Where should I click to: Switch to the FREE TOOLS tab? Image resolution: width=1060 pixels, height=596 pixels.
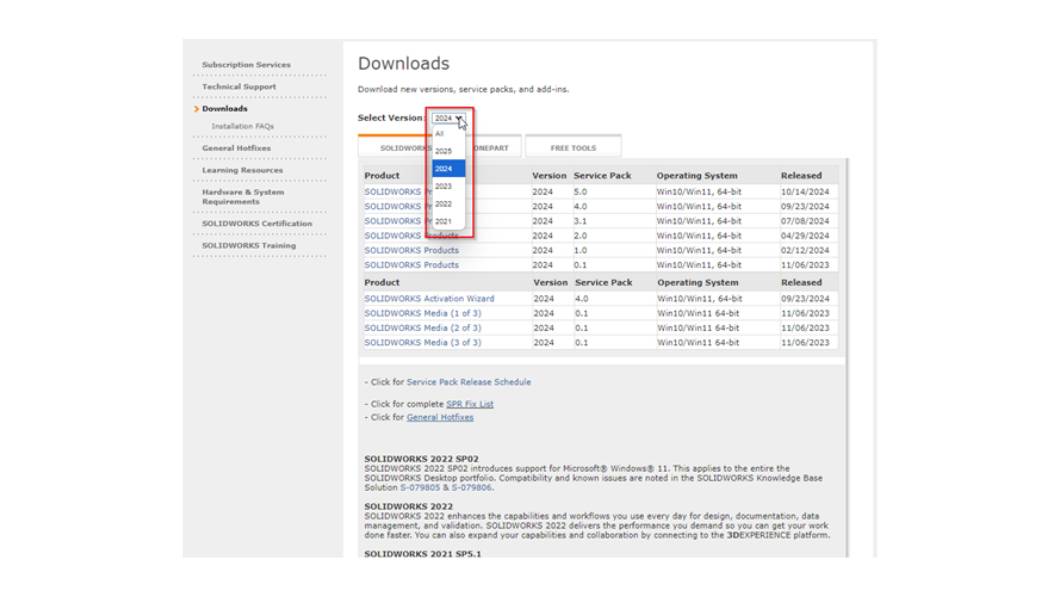(573, 148)
